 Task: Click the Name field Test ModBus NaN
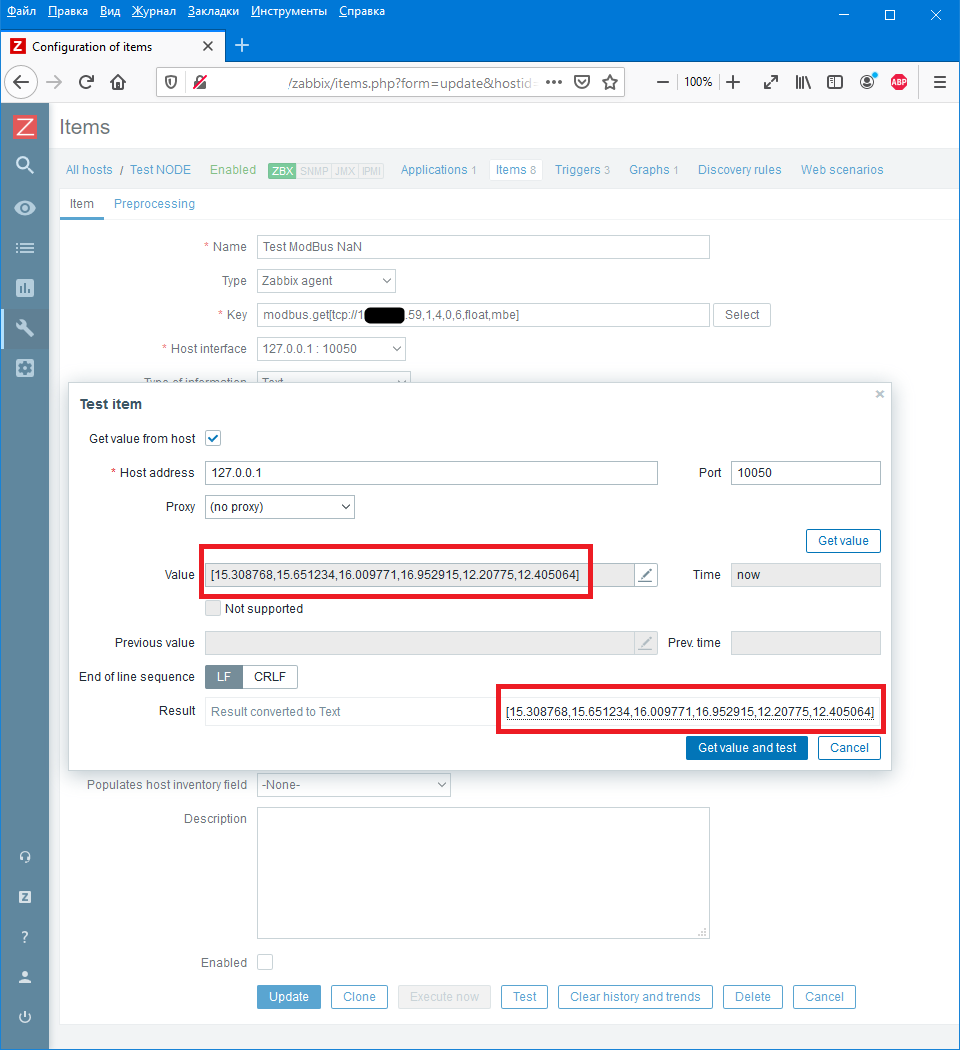point(483,247)
